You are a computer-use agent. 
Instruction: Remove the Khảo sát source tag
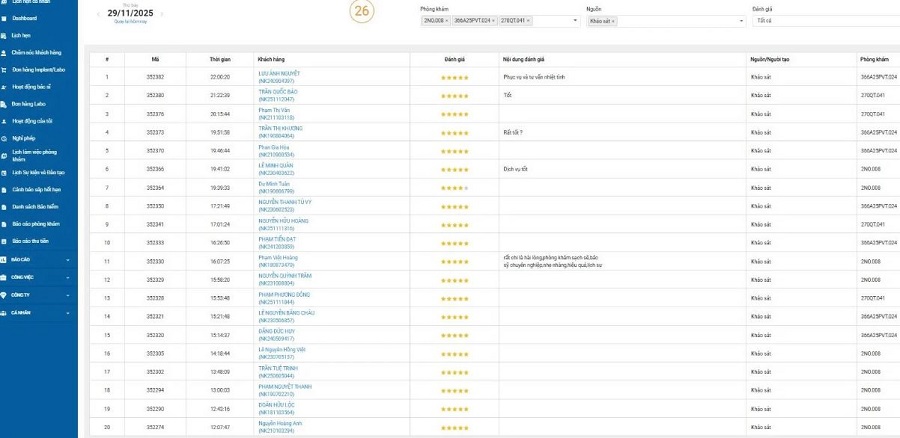tap(614, 20)
